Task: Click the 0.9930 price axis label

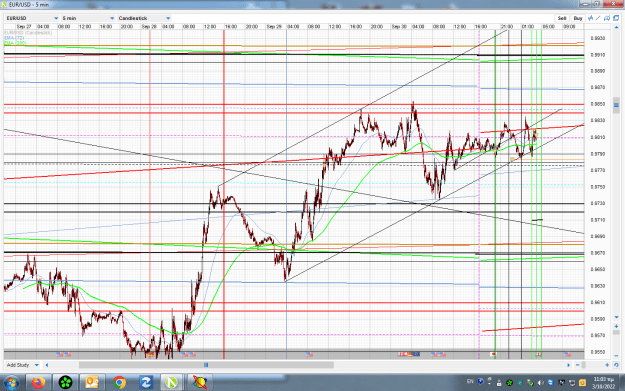Action: tap(597, 38)
